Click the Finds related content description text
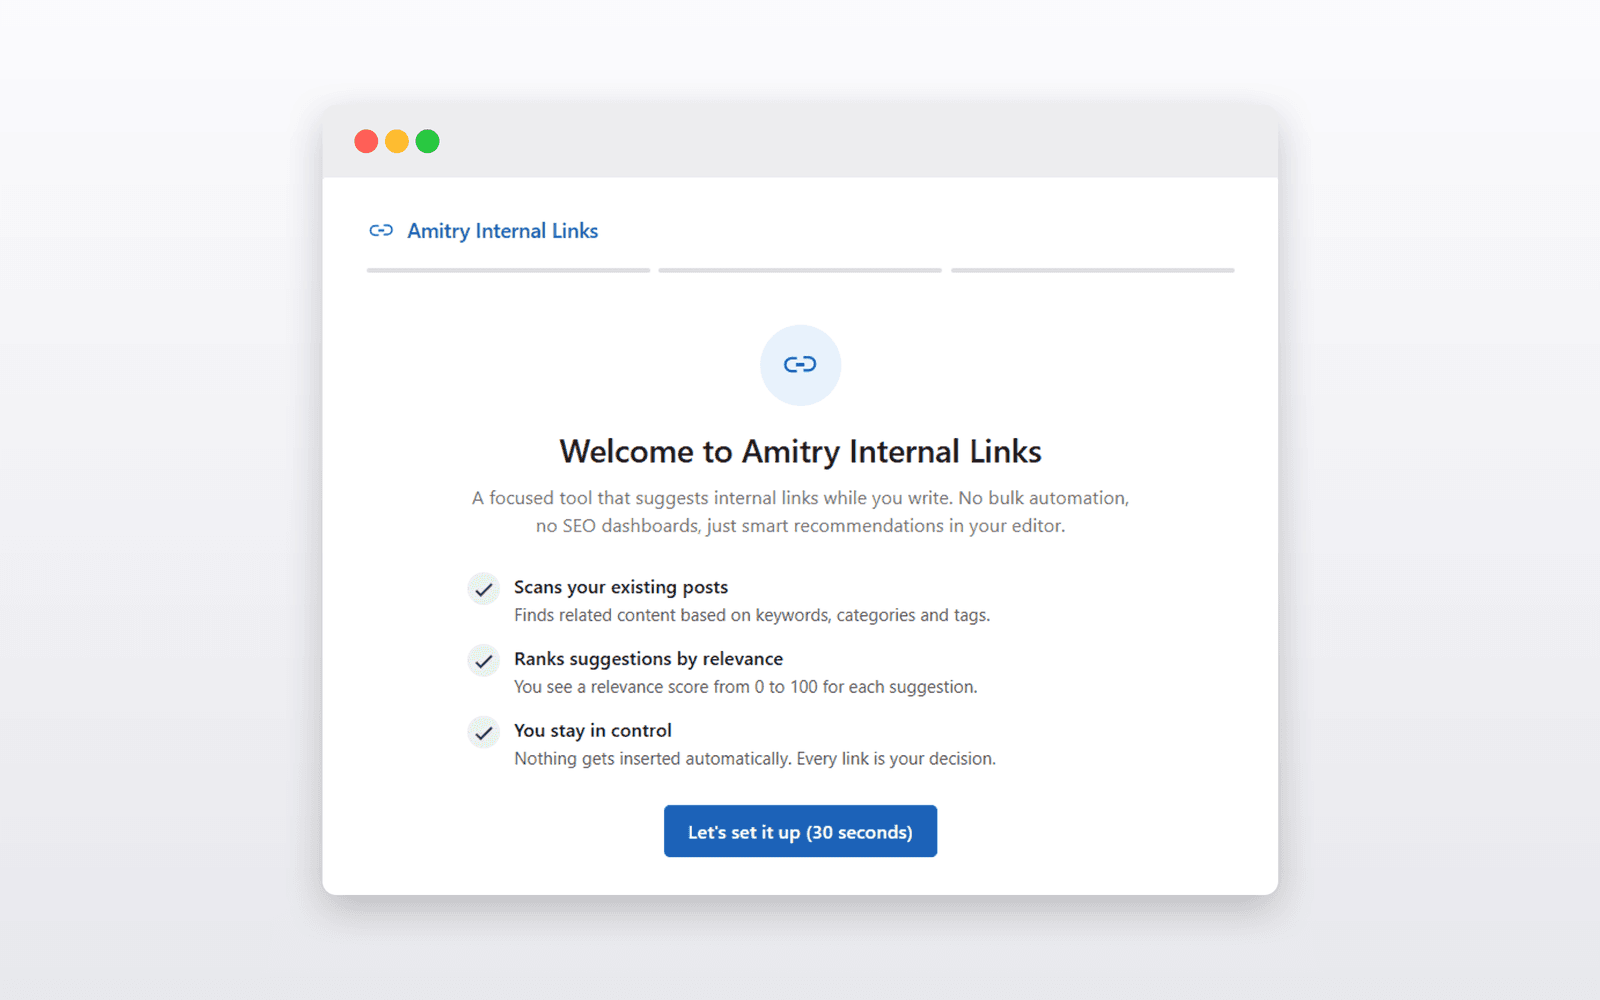This screenshot has width=1600, height=1000. [752, 615]
